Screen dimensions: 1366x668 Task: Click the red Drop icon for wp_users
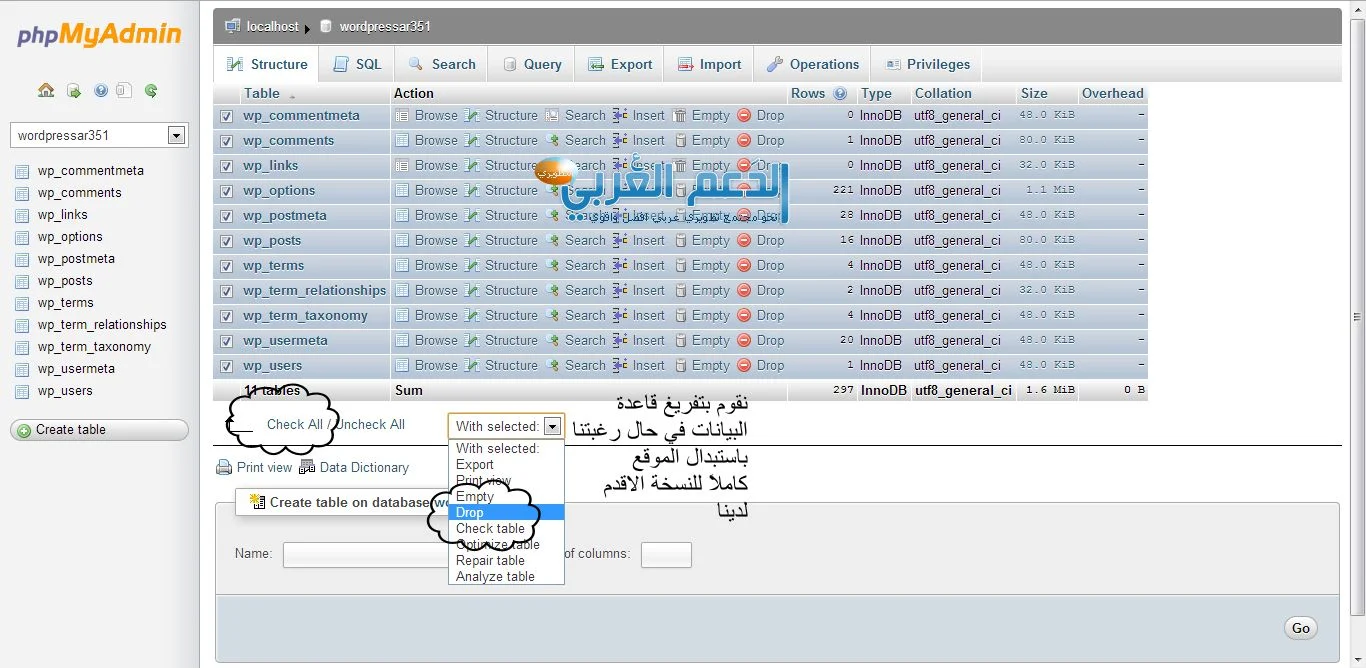pyautogui.click(x=744, y=366)
